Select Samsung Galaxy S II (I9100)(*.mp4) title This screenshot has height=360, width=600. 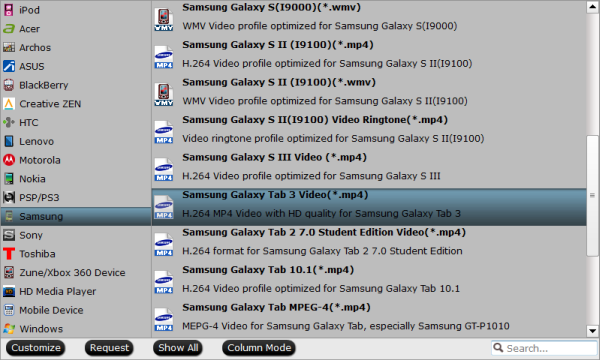pos(278,45)
